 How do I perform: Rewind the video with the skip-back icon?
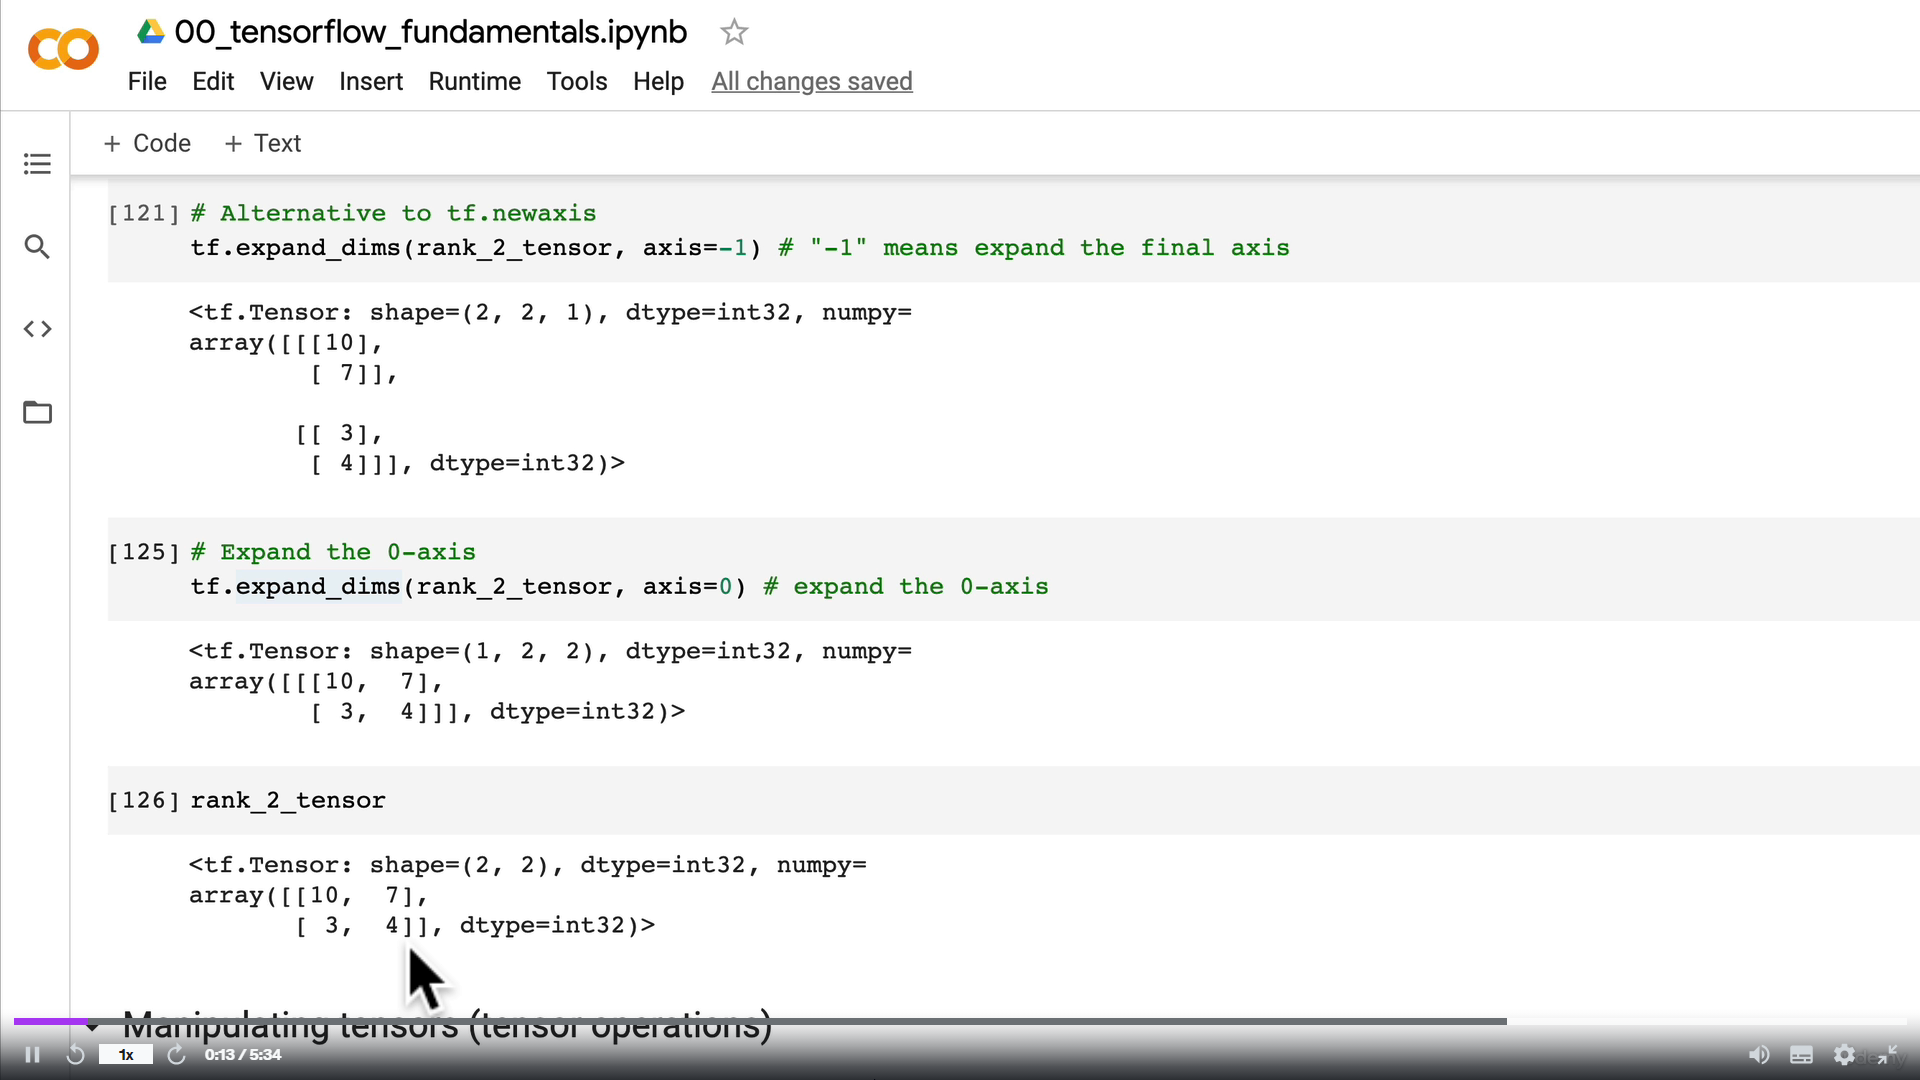click(x=75, y=1055)
